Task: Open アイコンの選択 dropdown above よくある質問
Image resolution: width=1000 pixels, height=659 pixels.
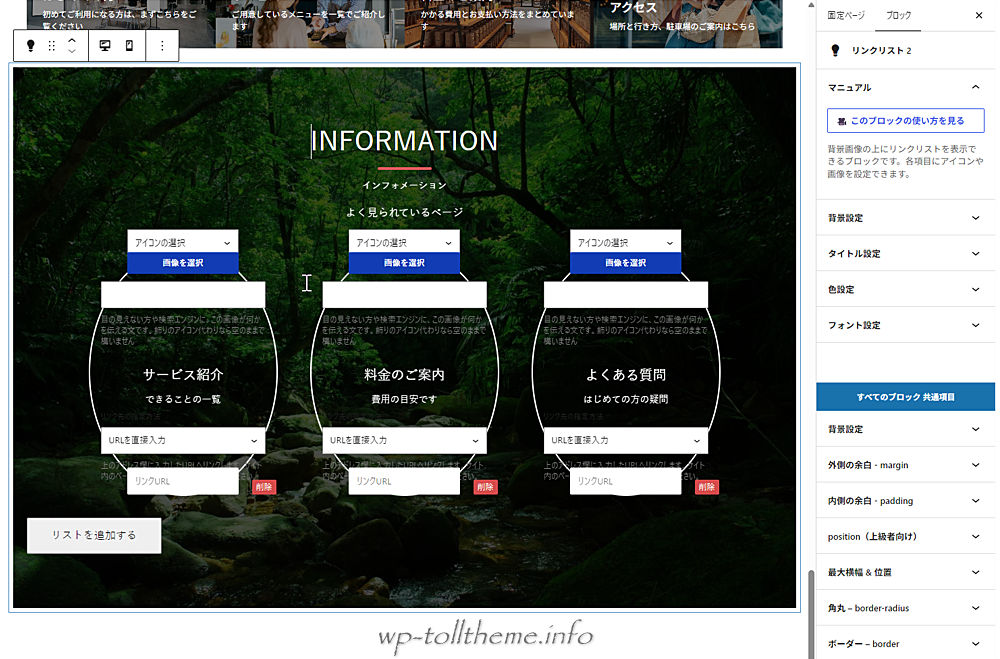Action: [626, 242]
